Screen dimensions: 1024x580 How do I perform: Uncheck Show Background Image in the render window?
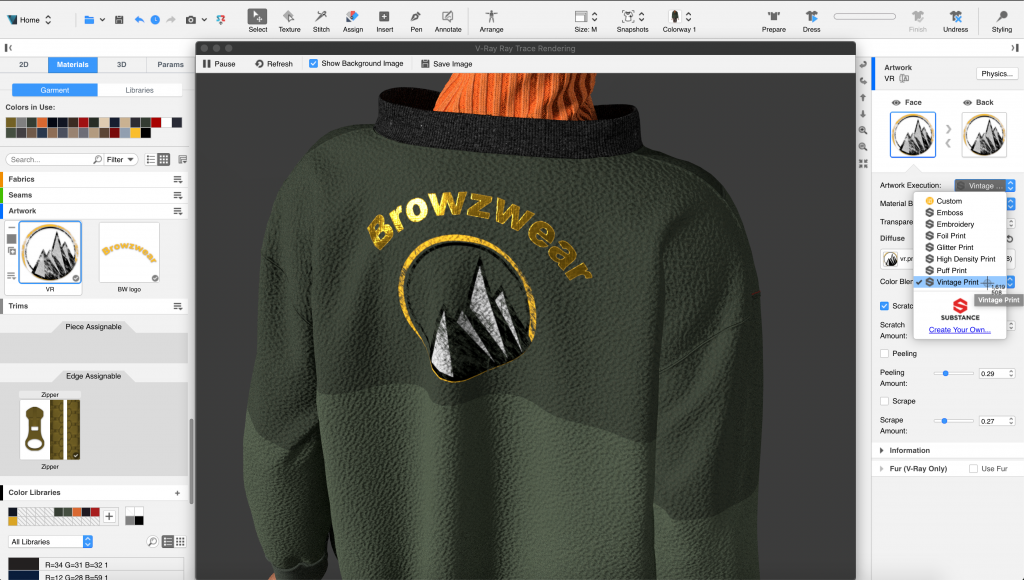pos(313,62)
